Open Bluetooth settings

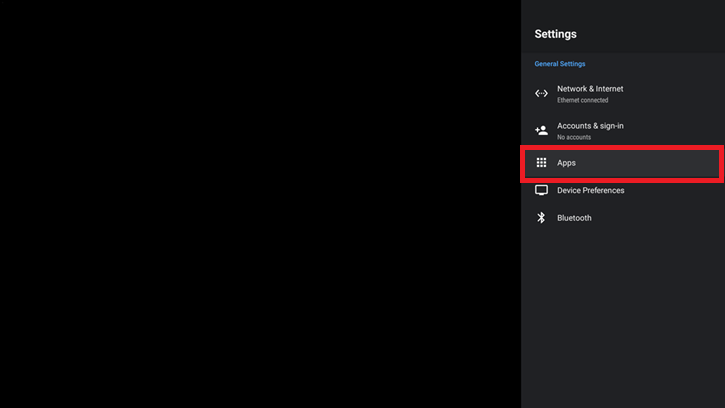(x=574, y=218)
